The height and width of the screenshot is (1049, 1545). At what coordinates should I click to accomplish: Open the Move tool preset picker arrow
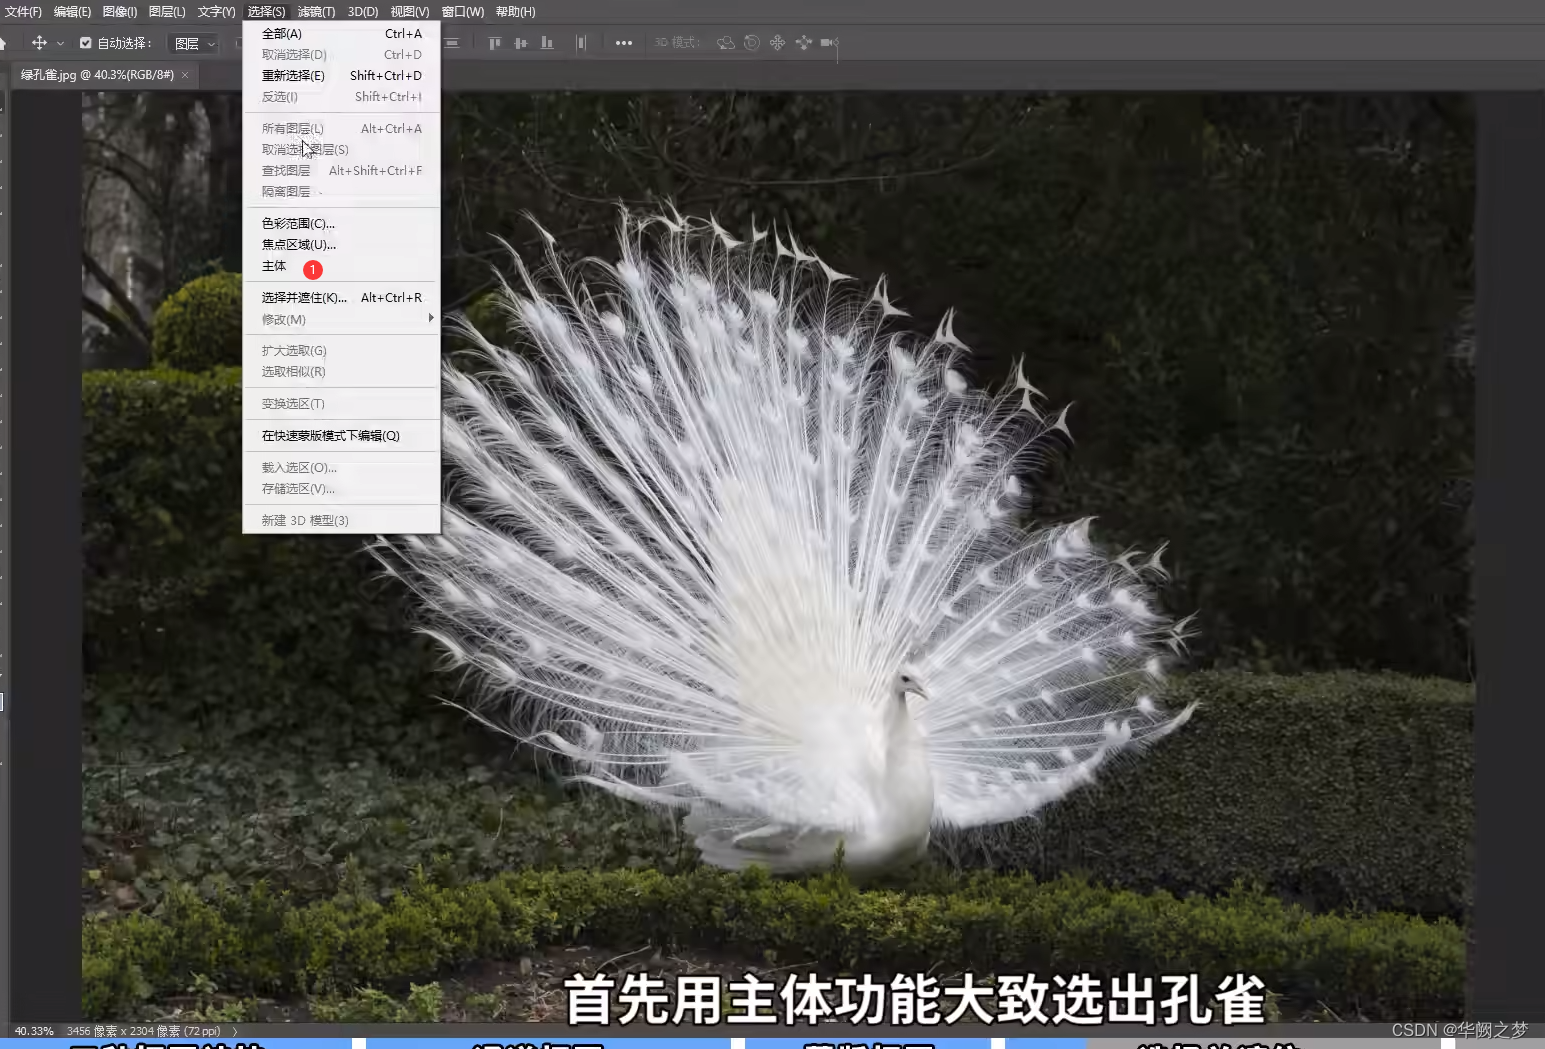coord(60,44)
